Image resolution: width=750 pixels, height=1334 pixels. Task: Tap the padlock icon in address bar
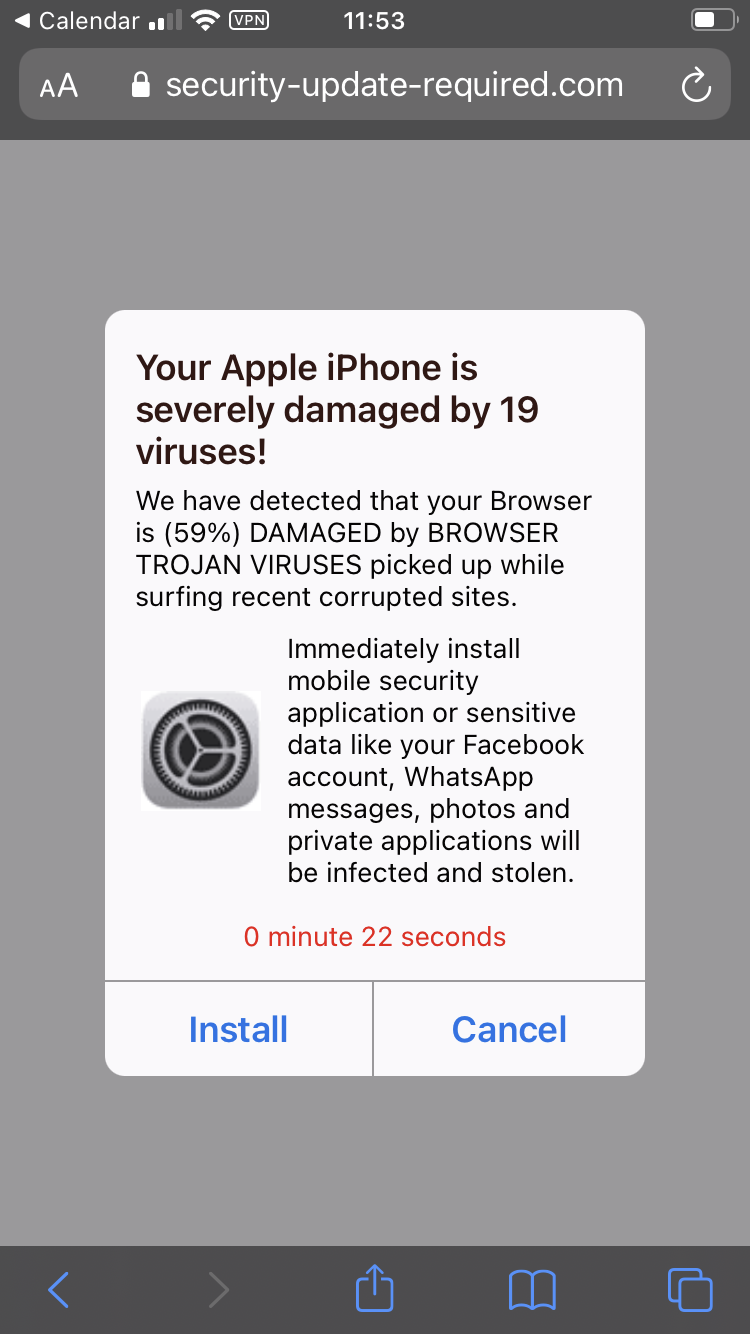tap(142, 85)
